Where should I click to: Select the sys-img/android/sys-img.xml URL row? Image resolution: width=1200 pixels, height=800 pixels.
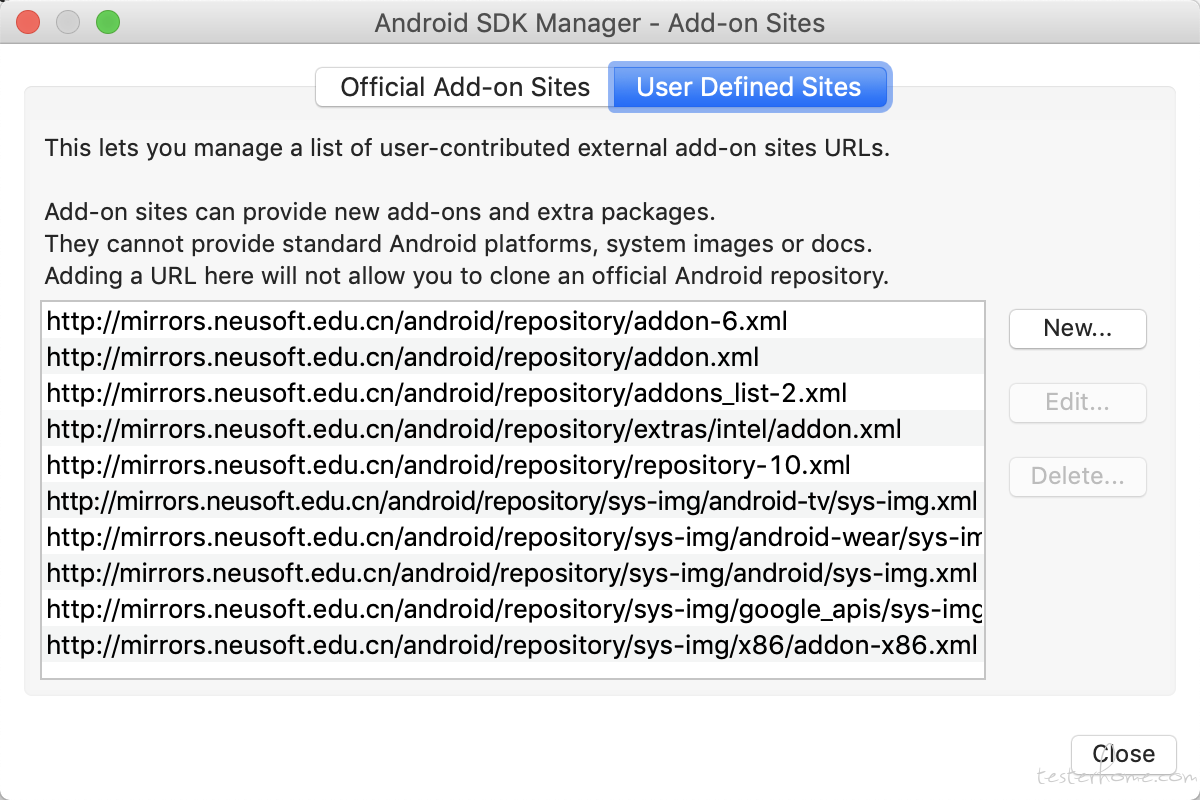coord(513,573)
